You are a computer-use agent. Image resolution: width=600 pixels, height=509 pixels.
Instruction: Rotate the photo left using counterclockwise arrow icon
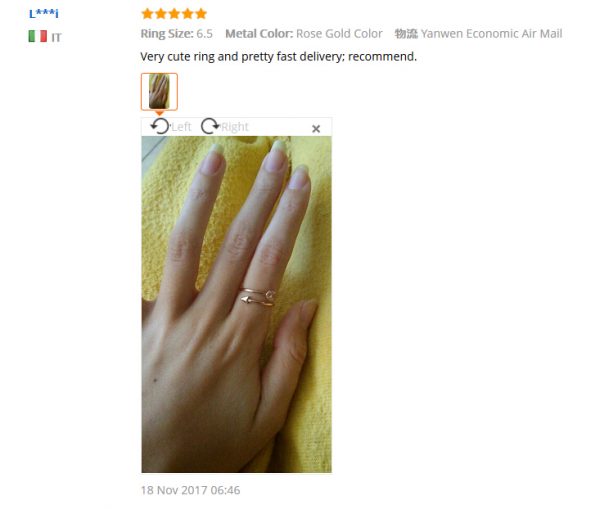tap(160, 126)
